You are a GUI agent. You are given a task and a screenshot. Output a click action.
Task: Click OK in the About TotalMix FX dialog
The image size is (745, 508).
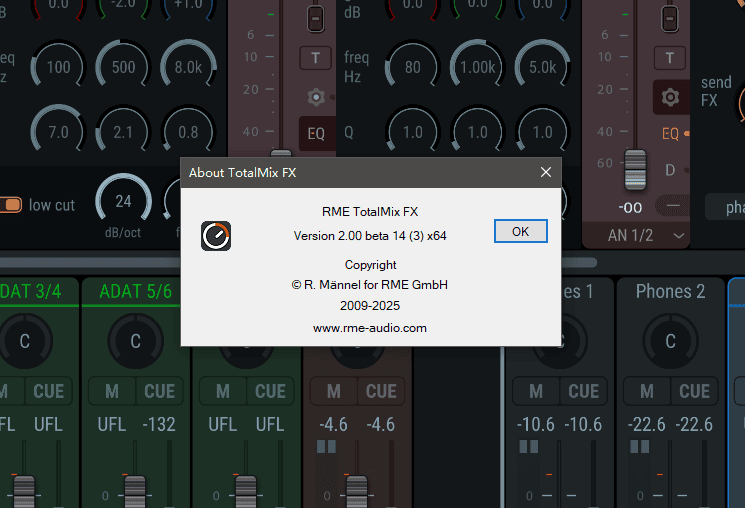click(520, 231)
